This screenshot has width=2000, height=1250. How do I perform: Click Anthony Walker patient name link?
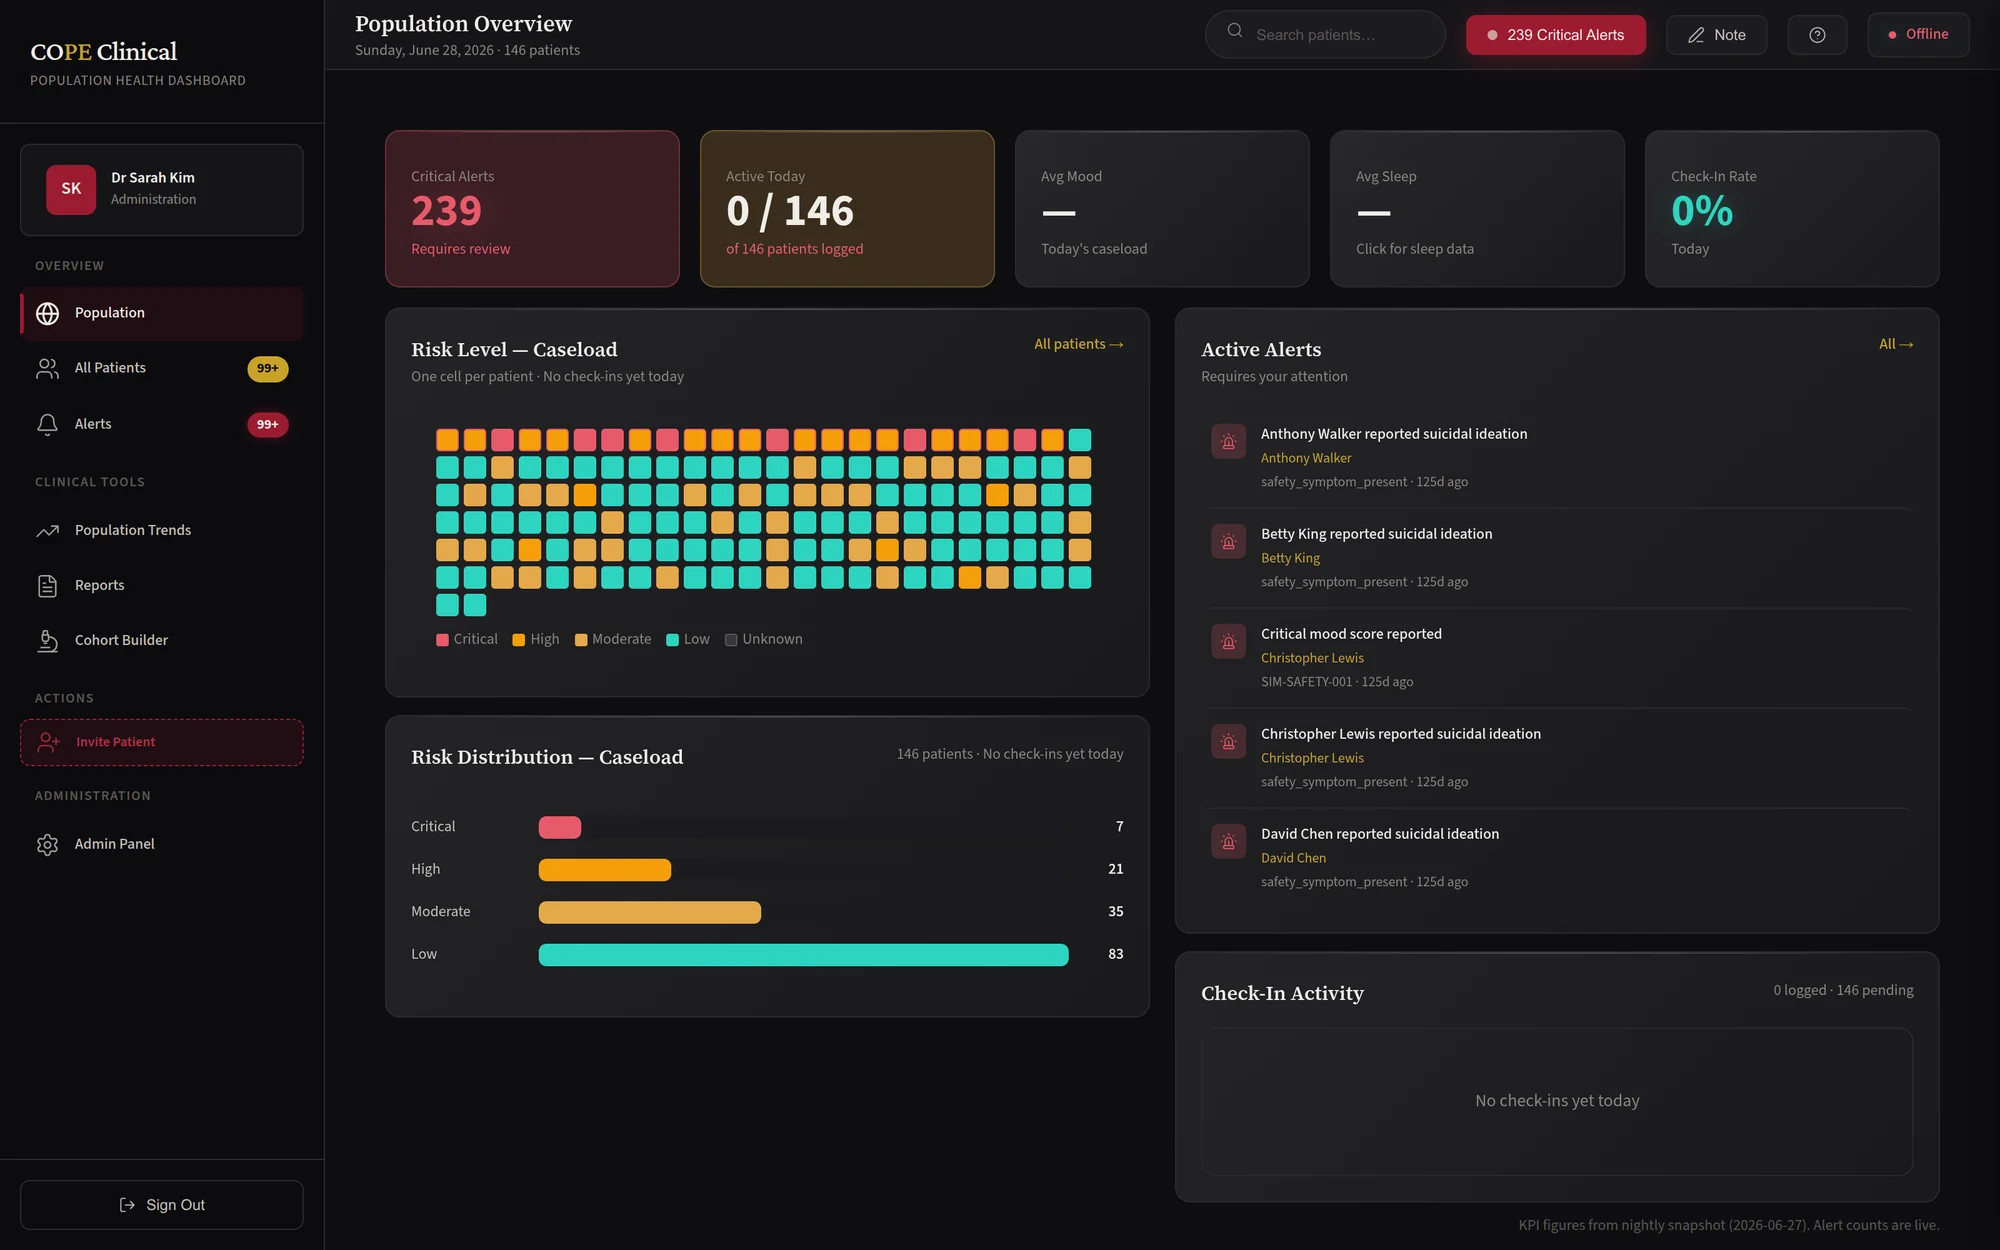1305,458
